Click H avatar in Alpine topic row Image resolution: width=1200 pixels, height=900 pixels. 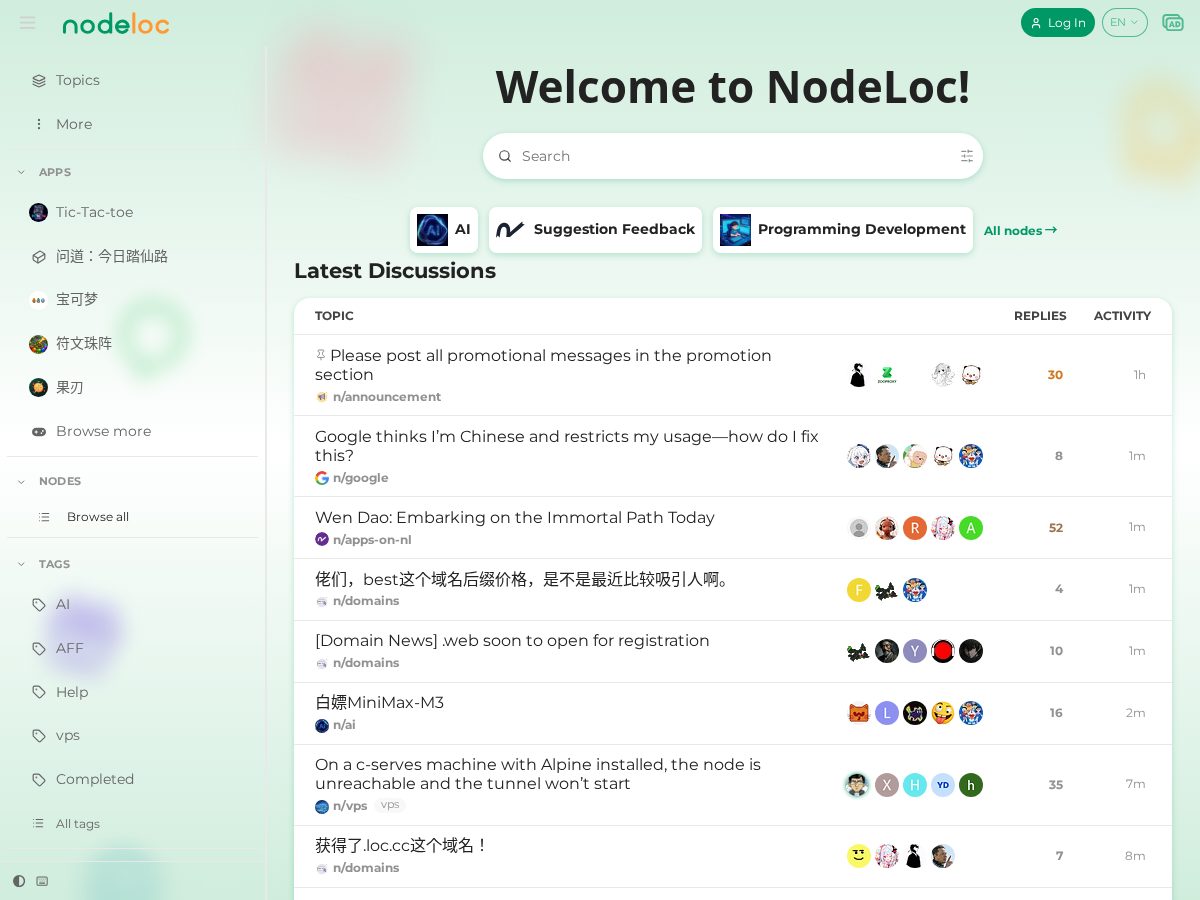[915, 785]
